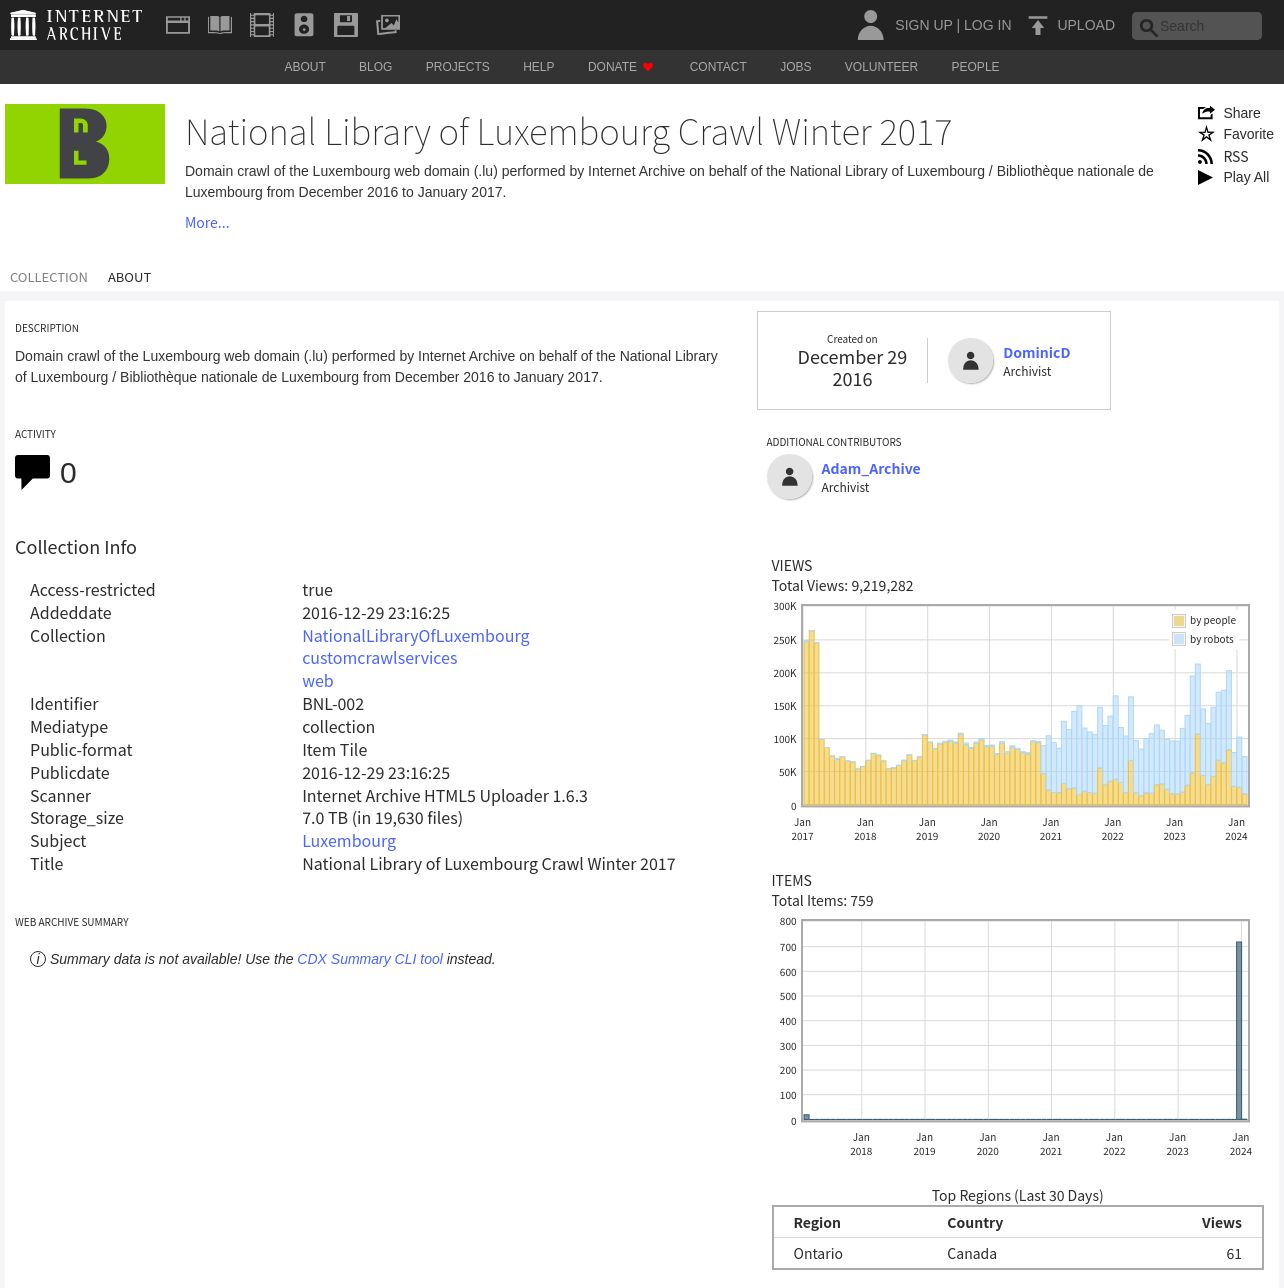
Task: Click the Internet Archive logo
Action: click(76, 25)
